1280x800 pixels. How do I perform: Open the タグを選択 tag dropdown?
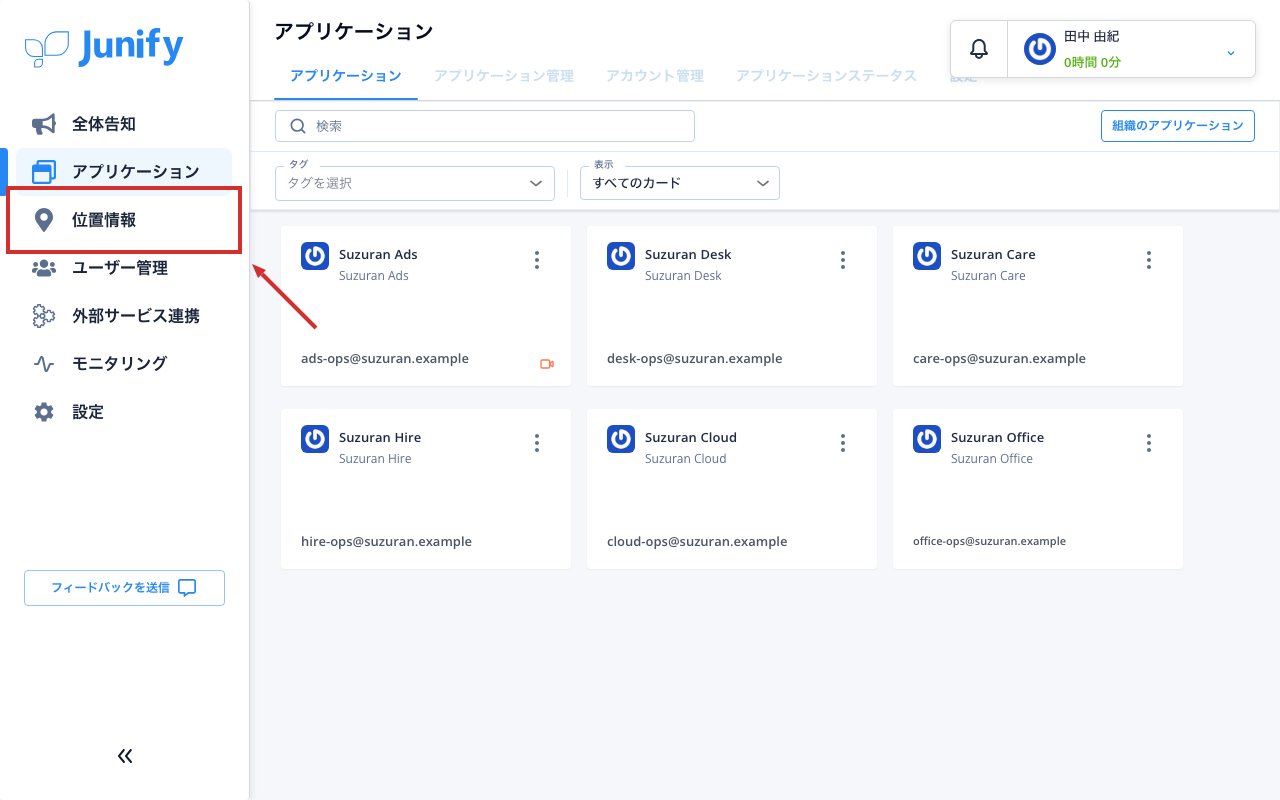[x=415, y=183]
